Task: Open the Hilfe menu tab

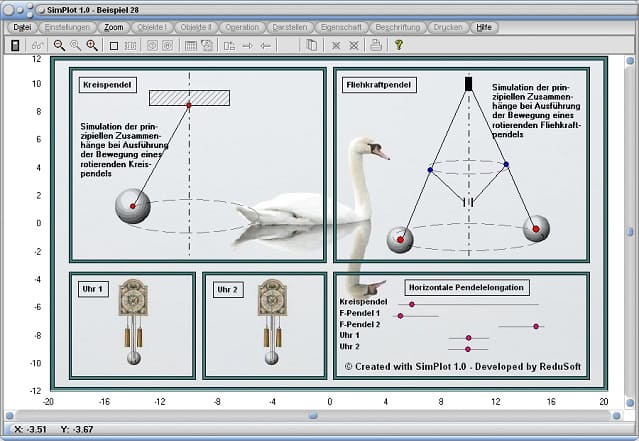Action: tap(484, 27)
